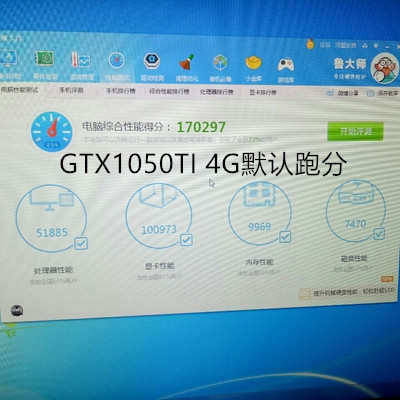Click the disk drive icon above 7470
This screenshot has height=400, width=400.
coord(356,193)
